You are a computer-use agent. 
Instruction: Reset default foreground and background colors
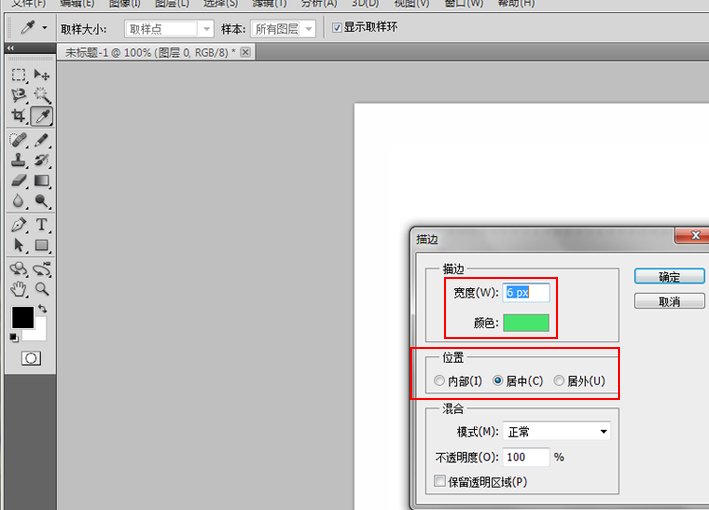(14, 337)
